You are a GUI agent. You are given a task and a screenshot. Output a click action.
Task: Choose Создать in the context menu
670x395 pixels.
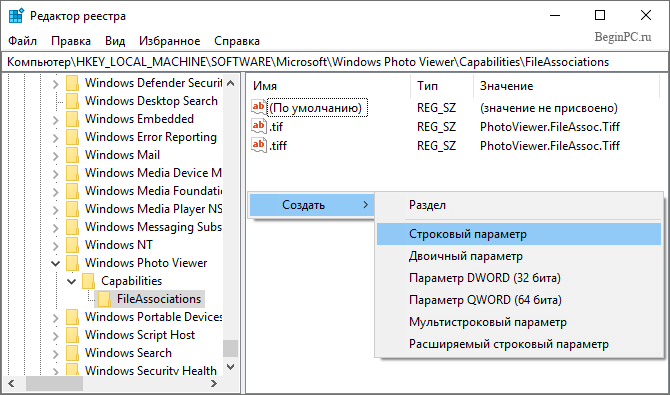click(311, 205)
